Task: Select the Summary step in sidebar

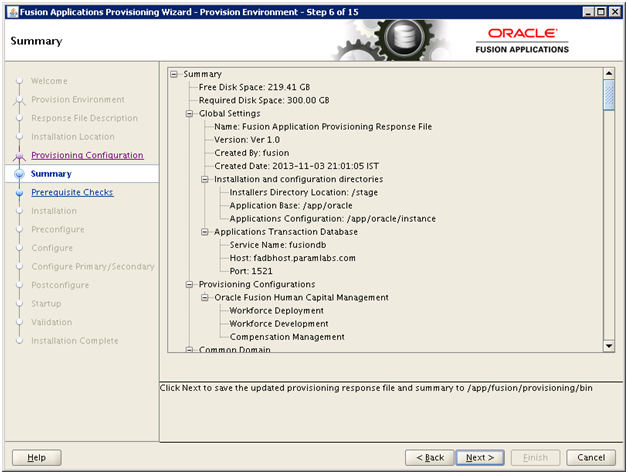Action: tap(51, 174)
